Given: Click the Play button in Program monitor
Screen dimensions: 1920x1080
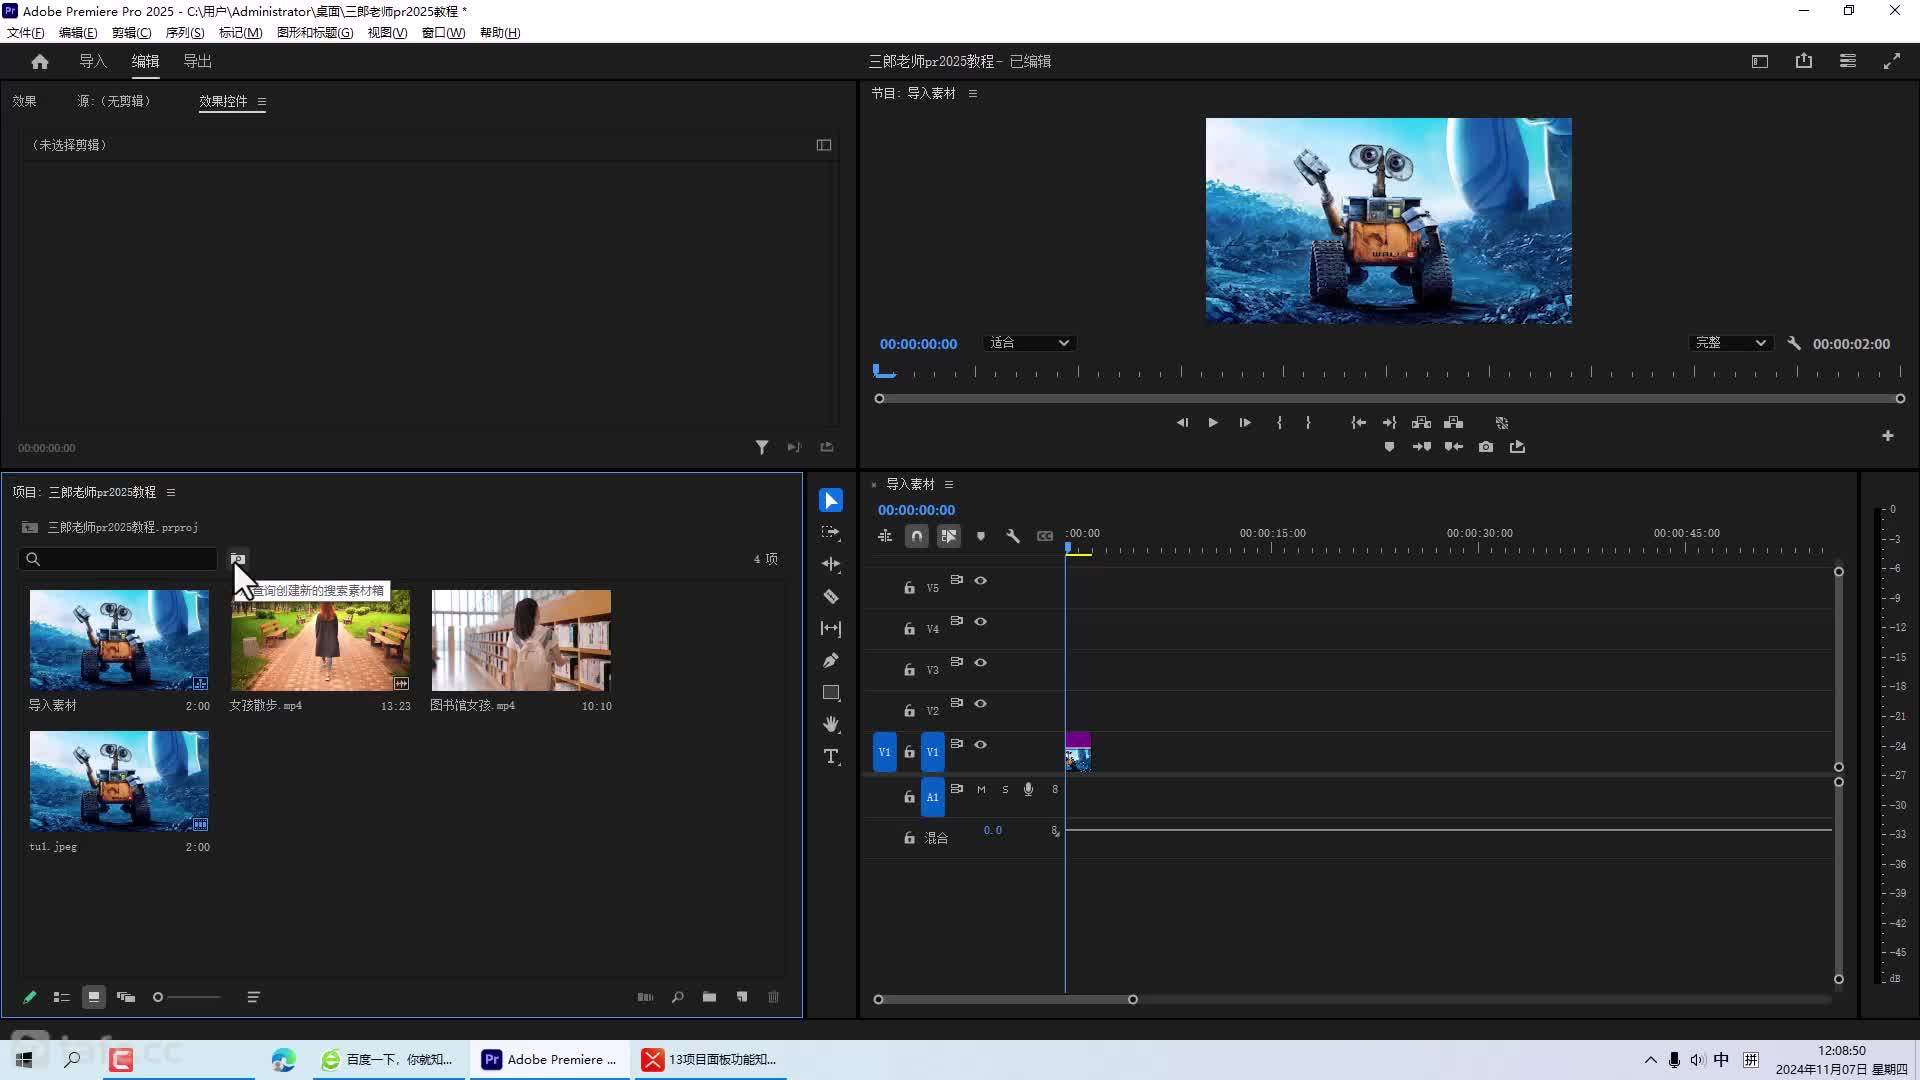Looking at the screenshot, I should point(1213,422).
